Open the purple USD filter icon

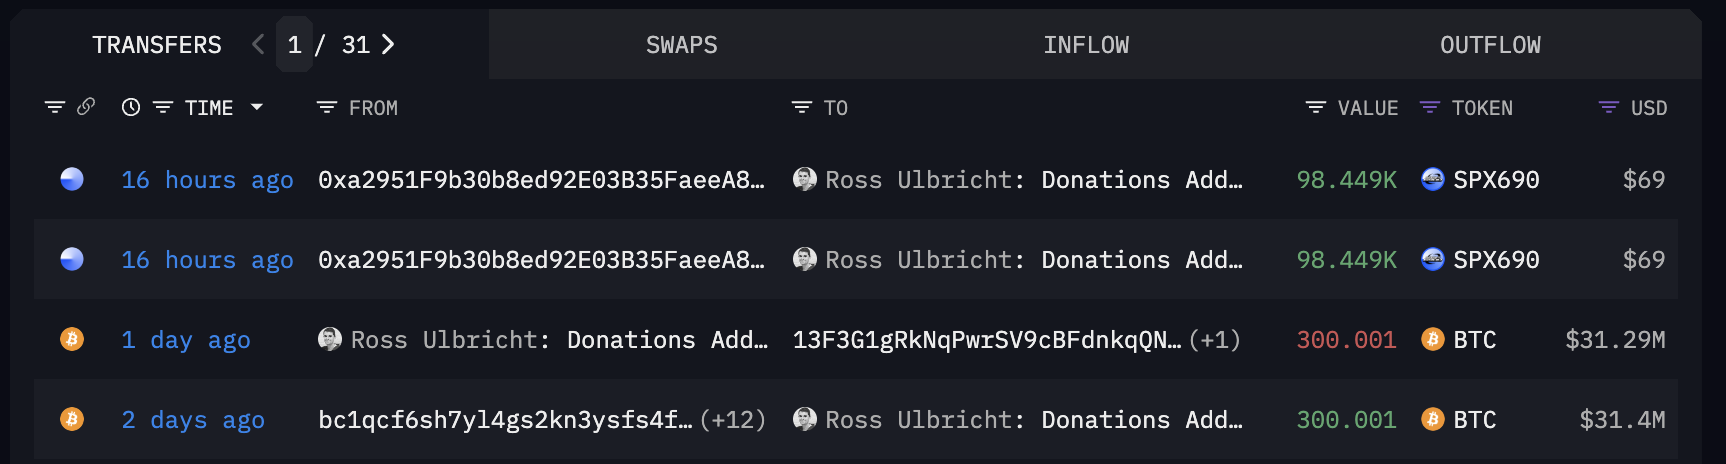coord(1609,107)
